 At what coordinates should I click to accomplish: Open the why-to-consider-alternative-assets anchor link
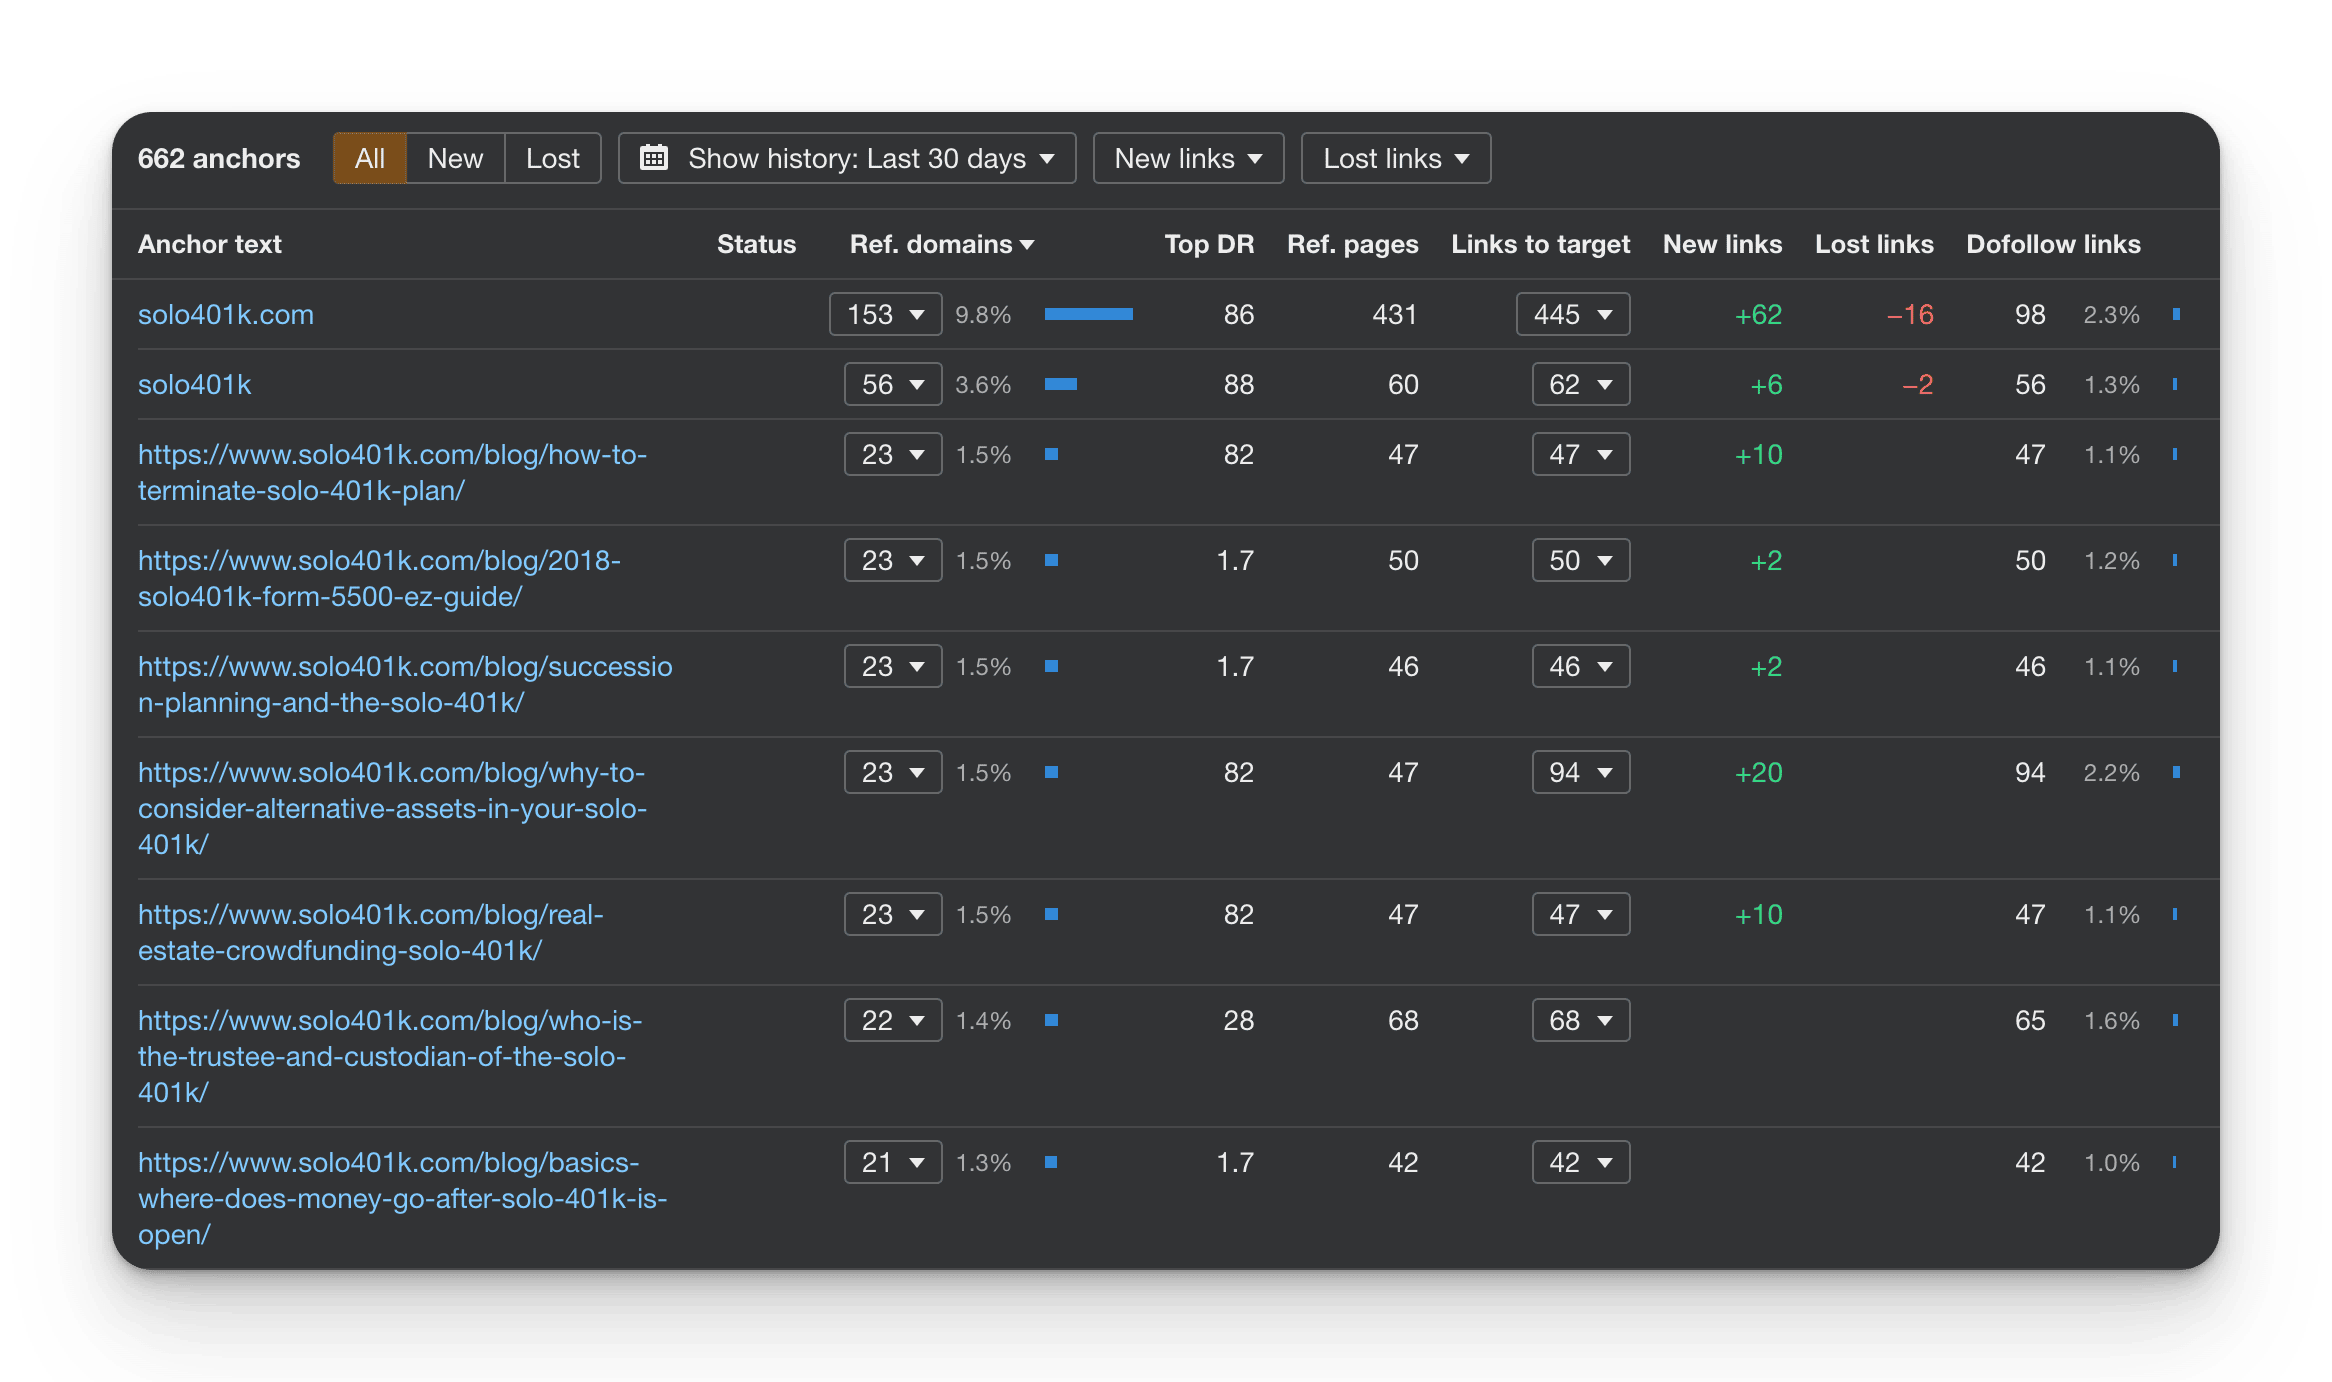393,808
